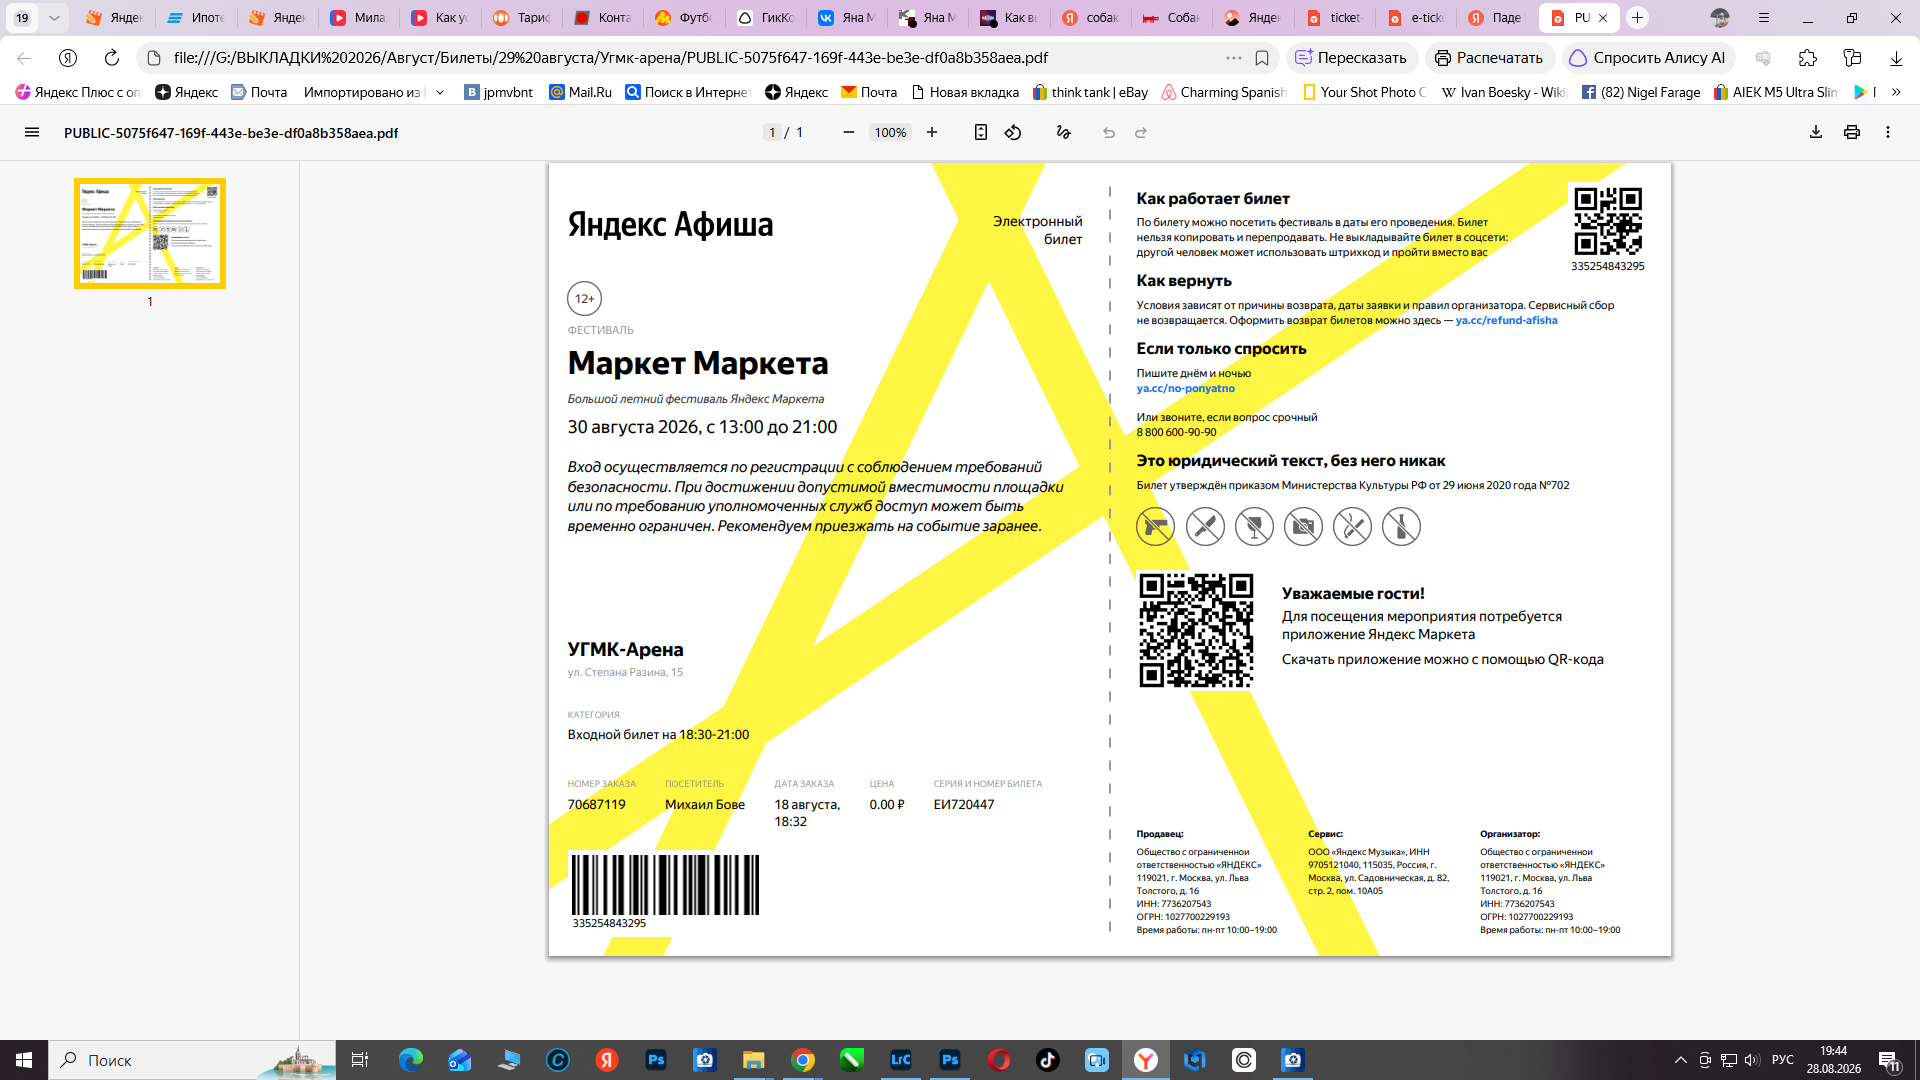Open the jpmvbnt bookmark
1920x1080 pixels.
(499, 92)
